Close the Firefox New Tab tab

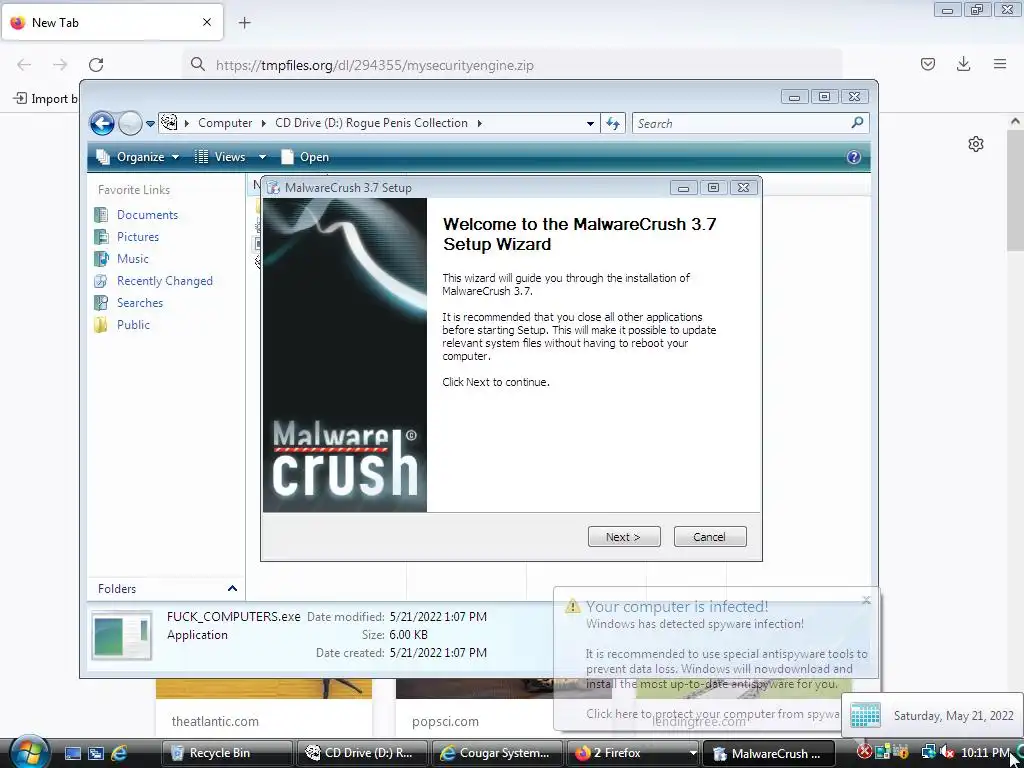click(x=207, y=22)
